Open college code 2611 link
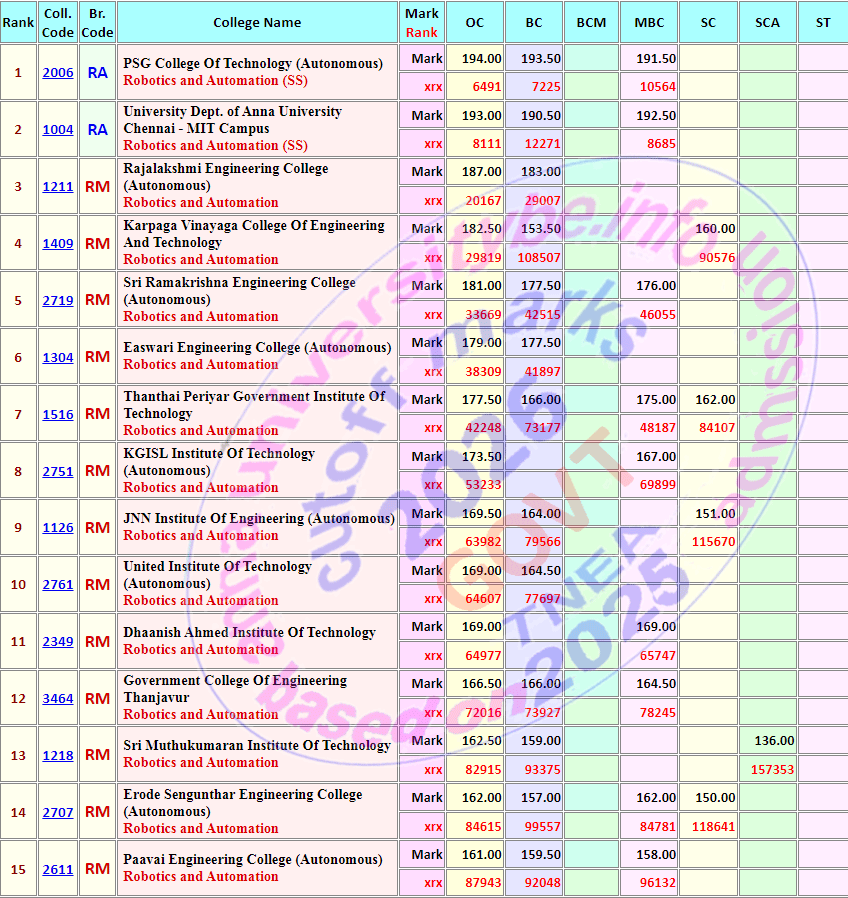Screen dimensions: 848x898 point(58,869)
